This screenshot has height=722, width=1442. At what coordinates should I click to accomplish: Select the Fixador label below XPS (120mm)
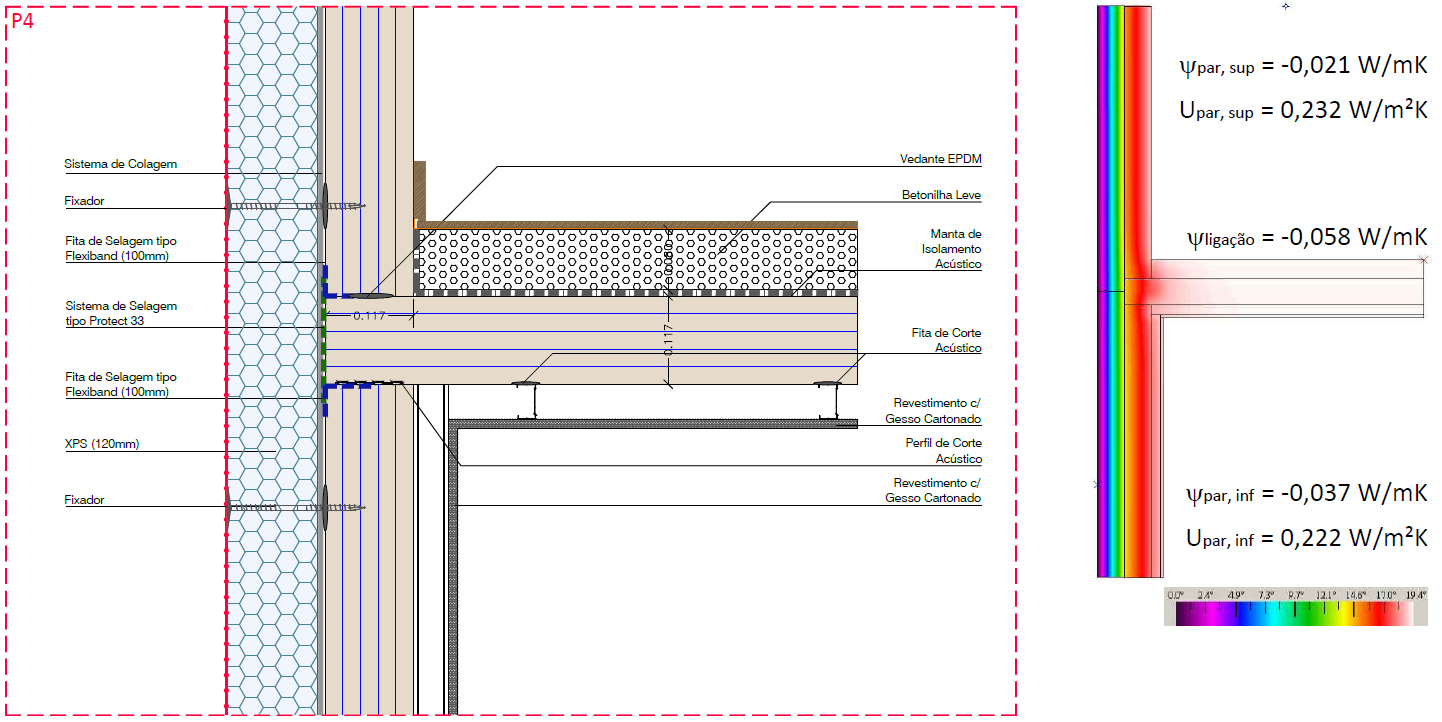click(84, 500)
